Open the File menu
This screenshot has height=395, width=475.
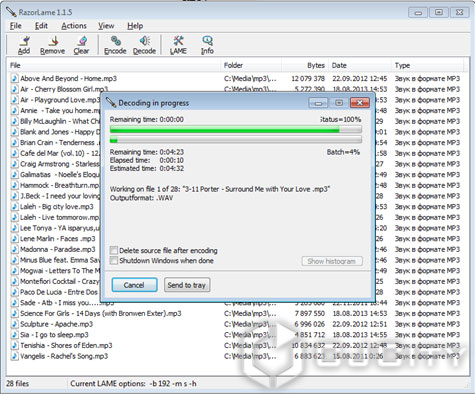click(x=16, y=26)
